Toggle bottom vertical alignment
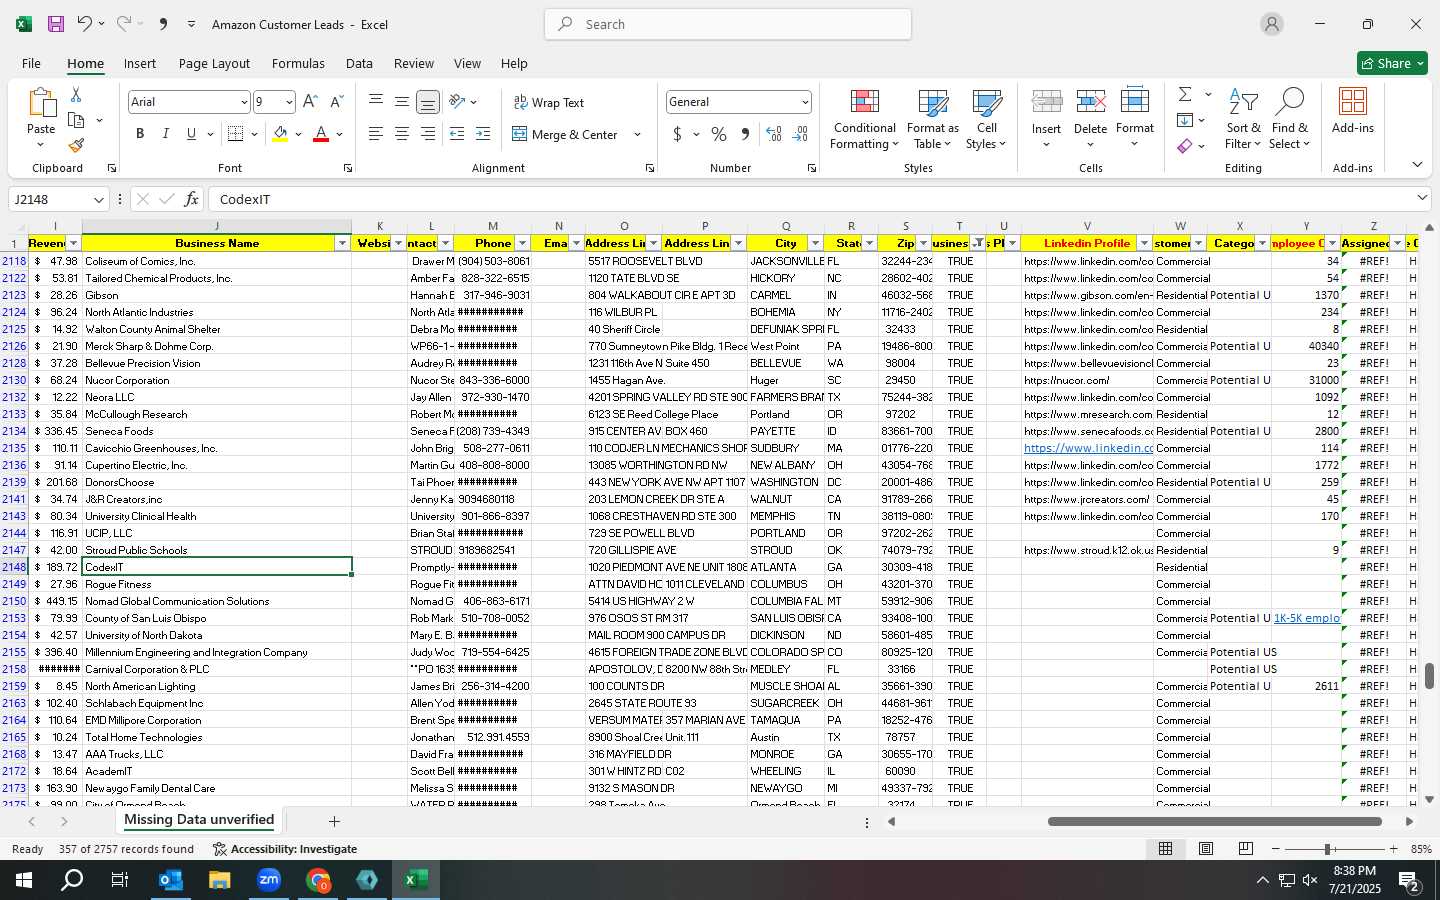The height and width of the screenshot is (900, 1440). tap(428, 102)
